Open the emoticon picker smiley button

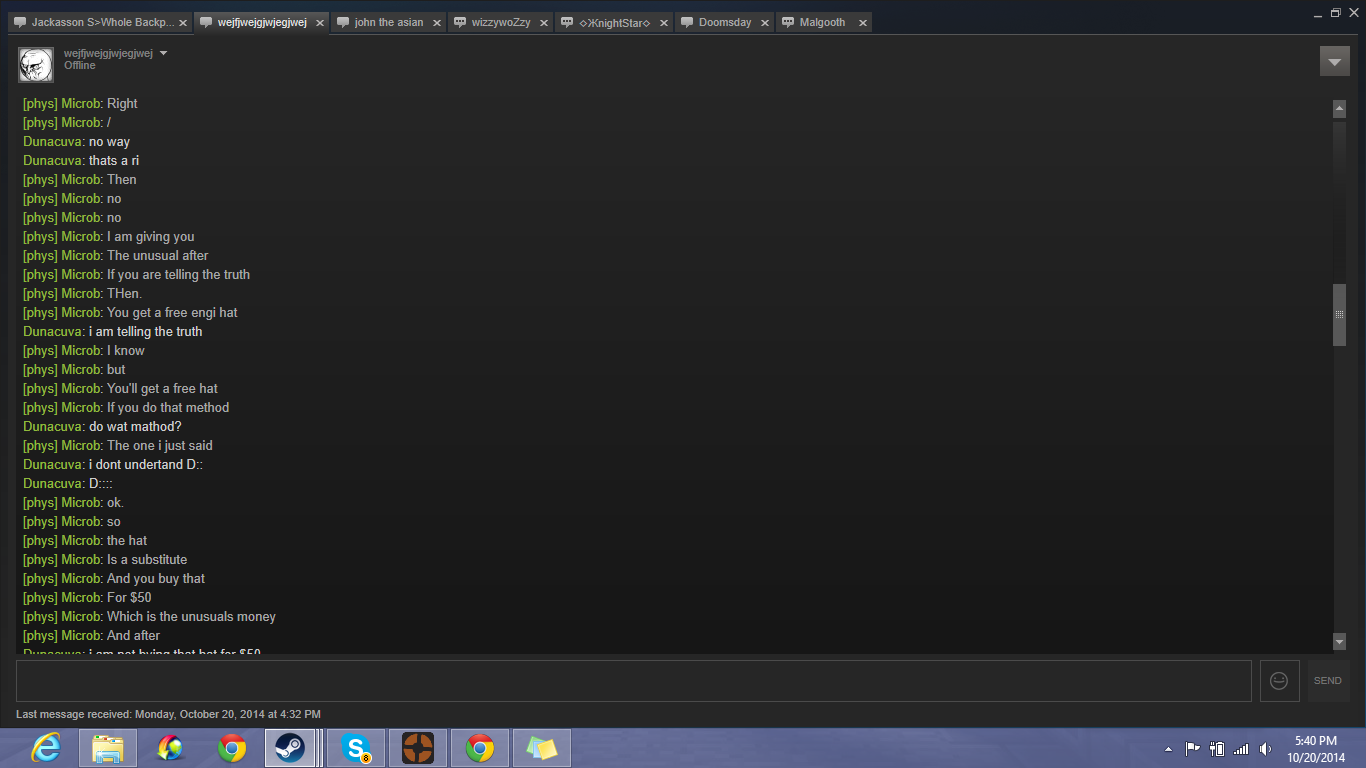coord(1279,681)
